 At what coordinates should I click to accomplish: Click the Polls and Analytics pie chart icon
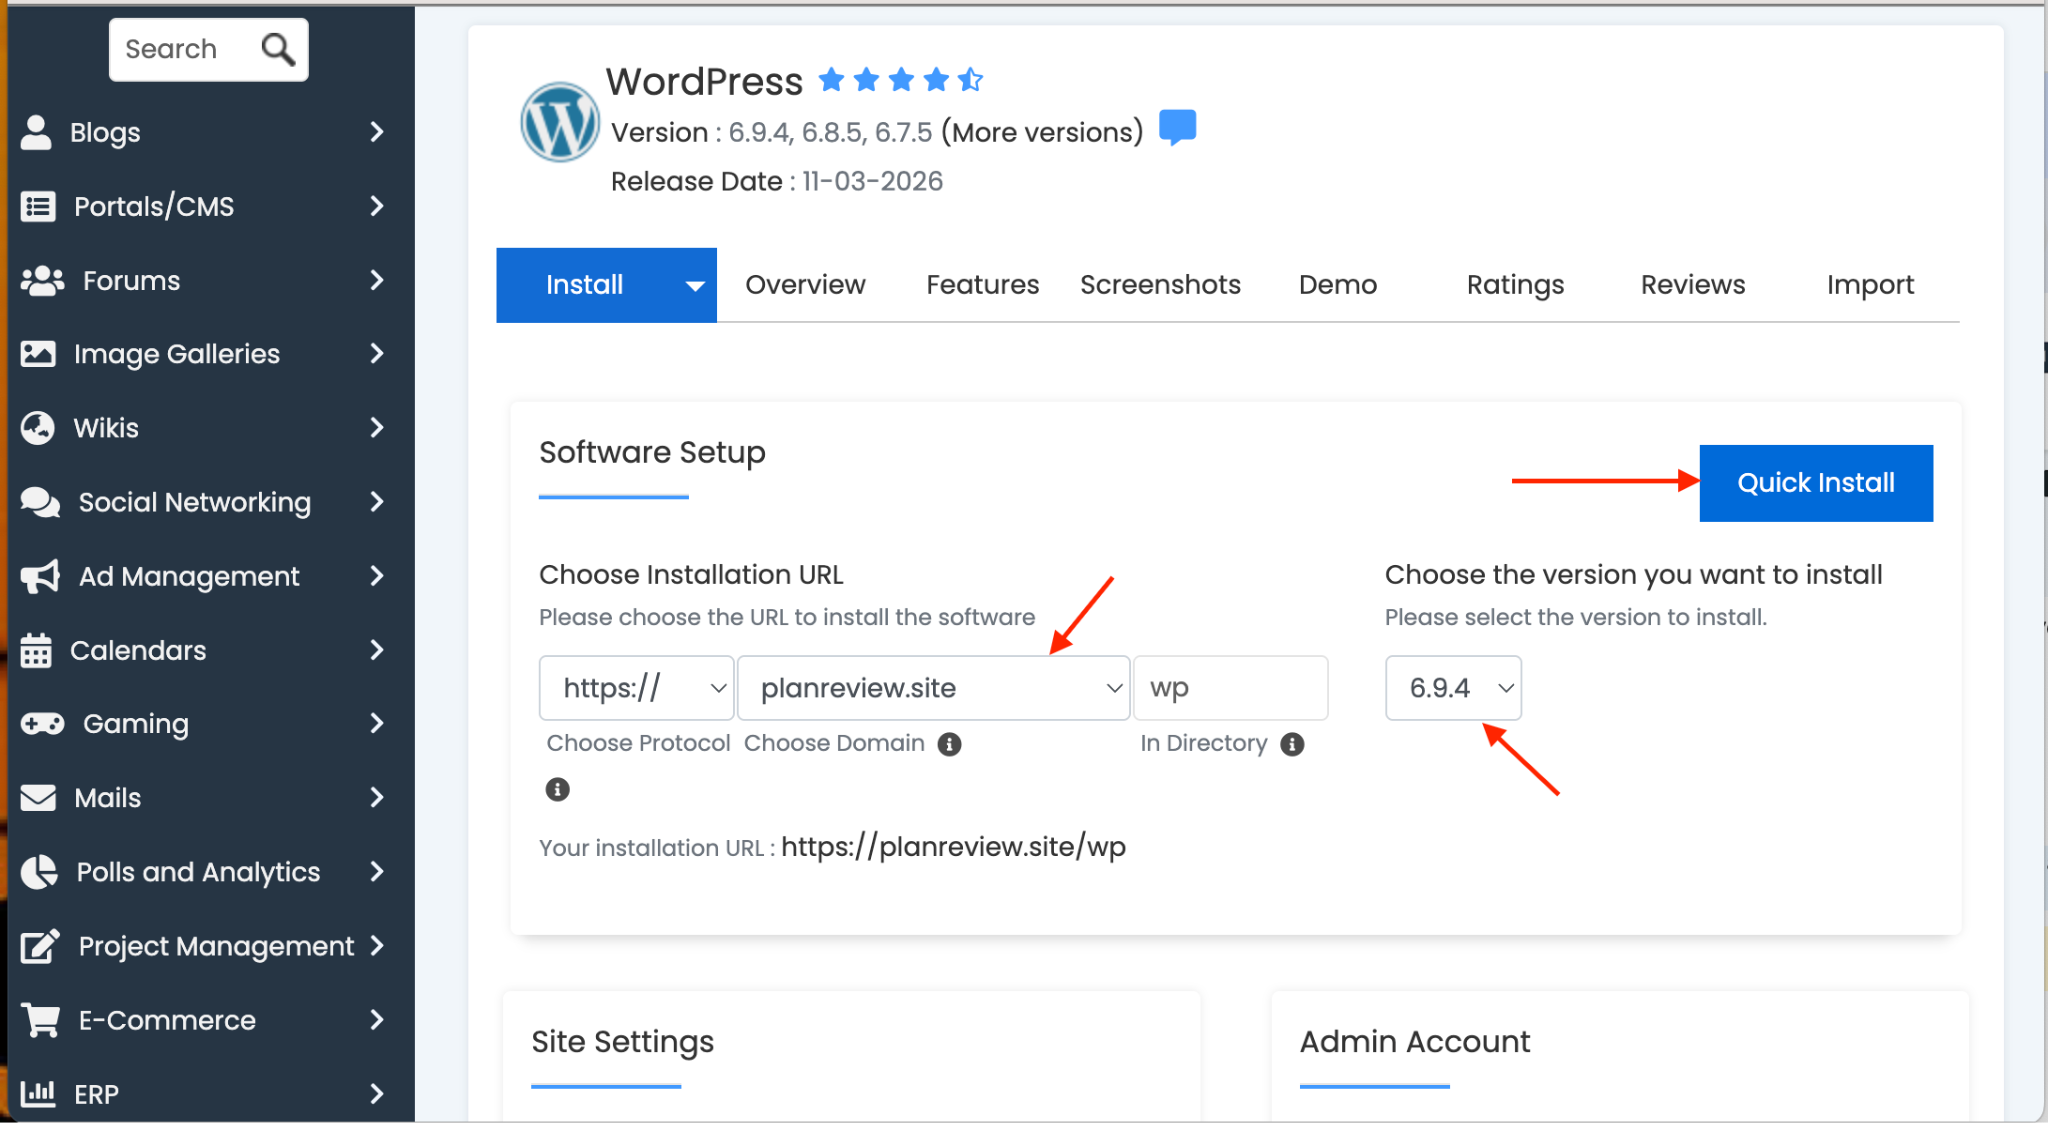pos(39,872)
